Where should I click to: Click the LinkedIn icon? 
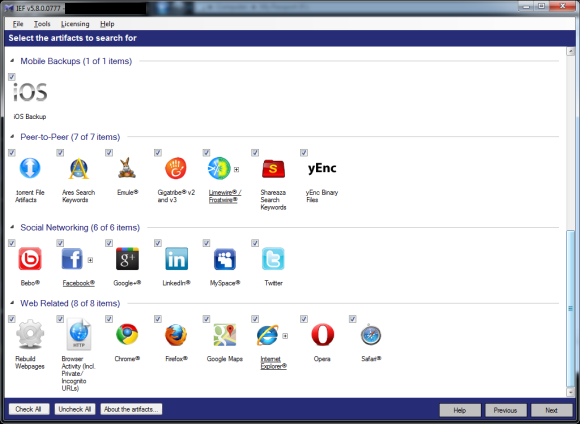point(176,259)
